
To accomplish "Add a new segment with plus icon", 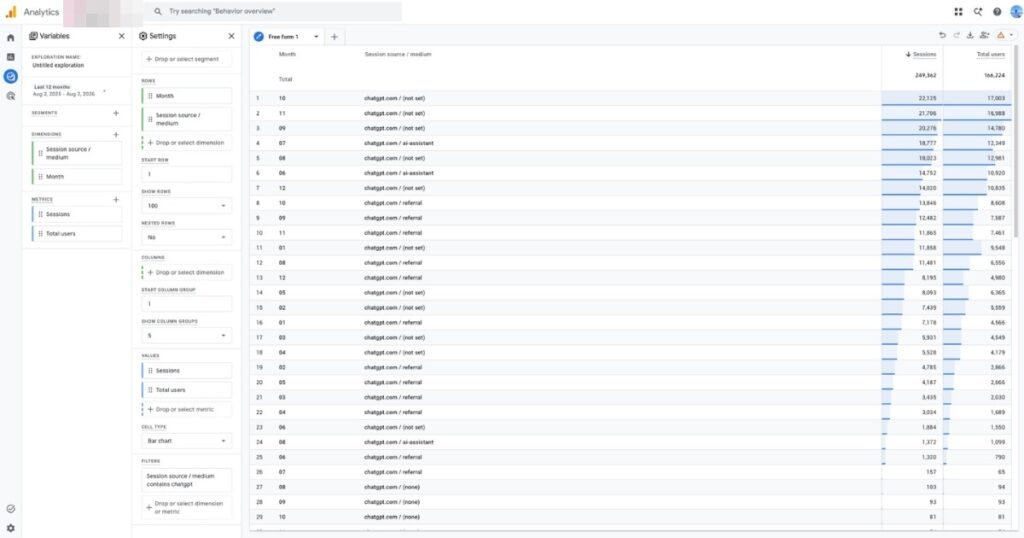I will 116,113.
